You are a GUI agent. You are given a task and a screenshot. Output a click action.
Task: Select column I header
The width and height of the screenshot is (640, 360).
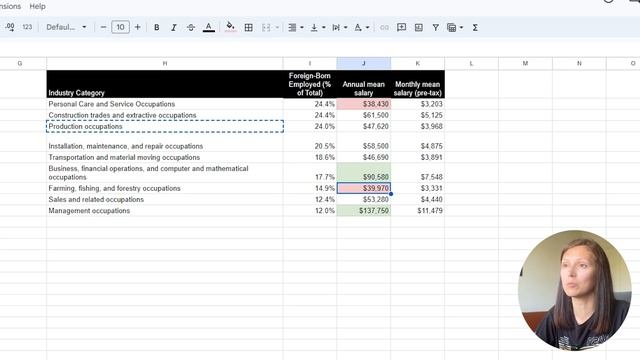click(310, 63)
